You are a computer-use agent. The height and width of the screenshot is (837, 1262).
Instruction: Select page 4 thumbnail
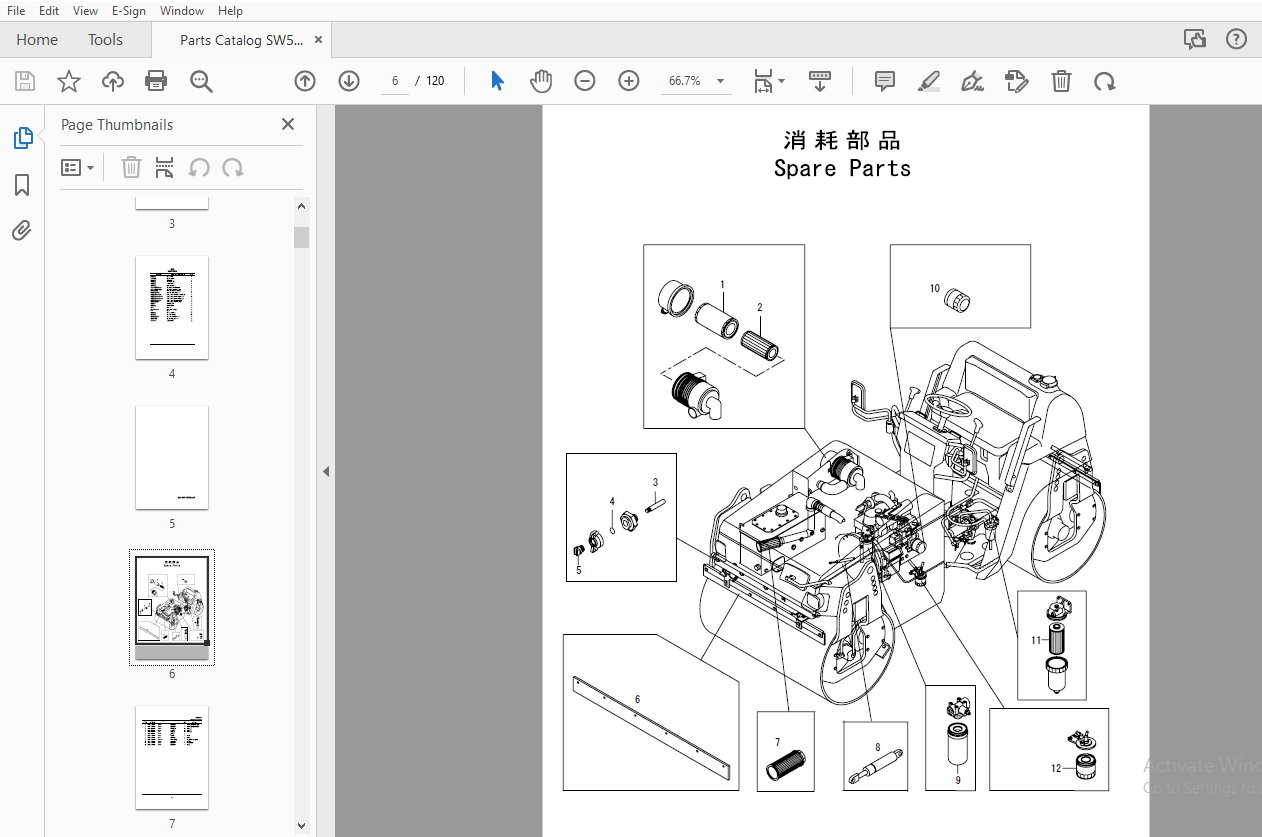172,307
